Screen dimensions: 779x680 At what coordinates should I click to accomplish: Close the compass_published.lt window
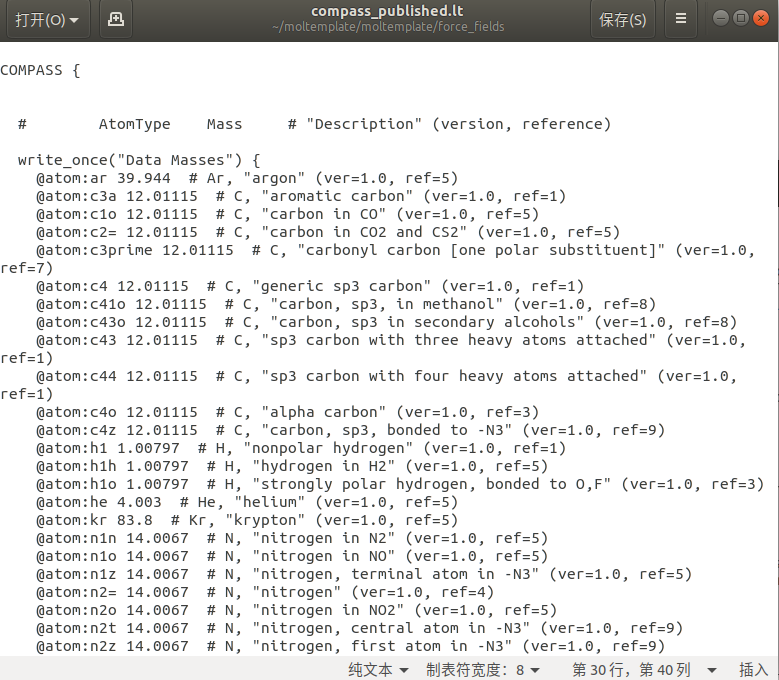[x=759, y=19]
